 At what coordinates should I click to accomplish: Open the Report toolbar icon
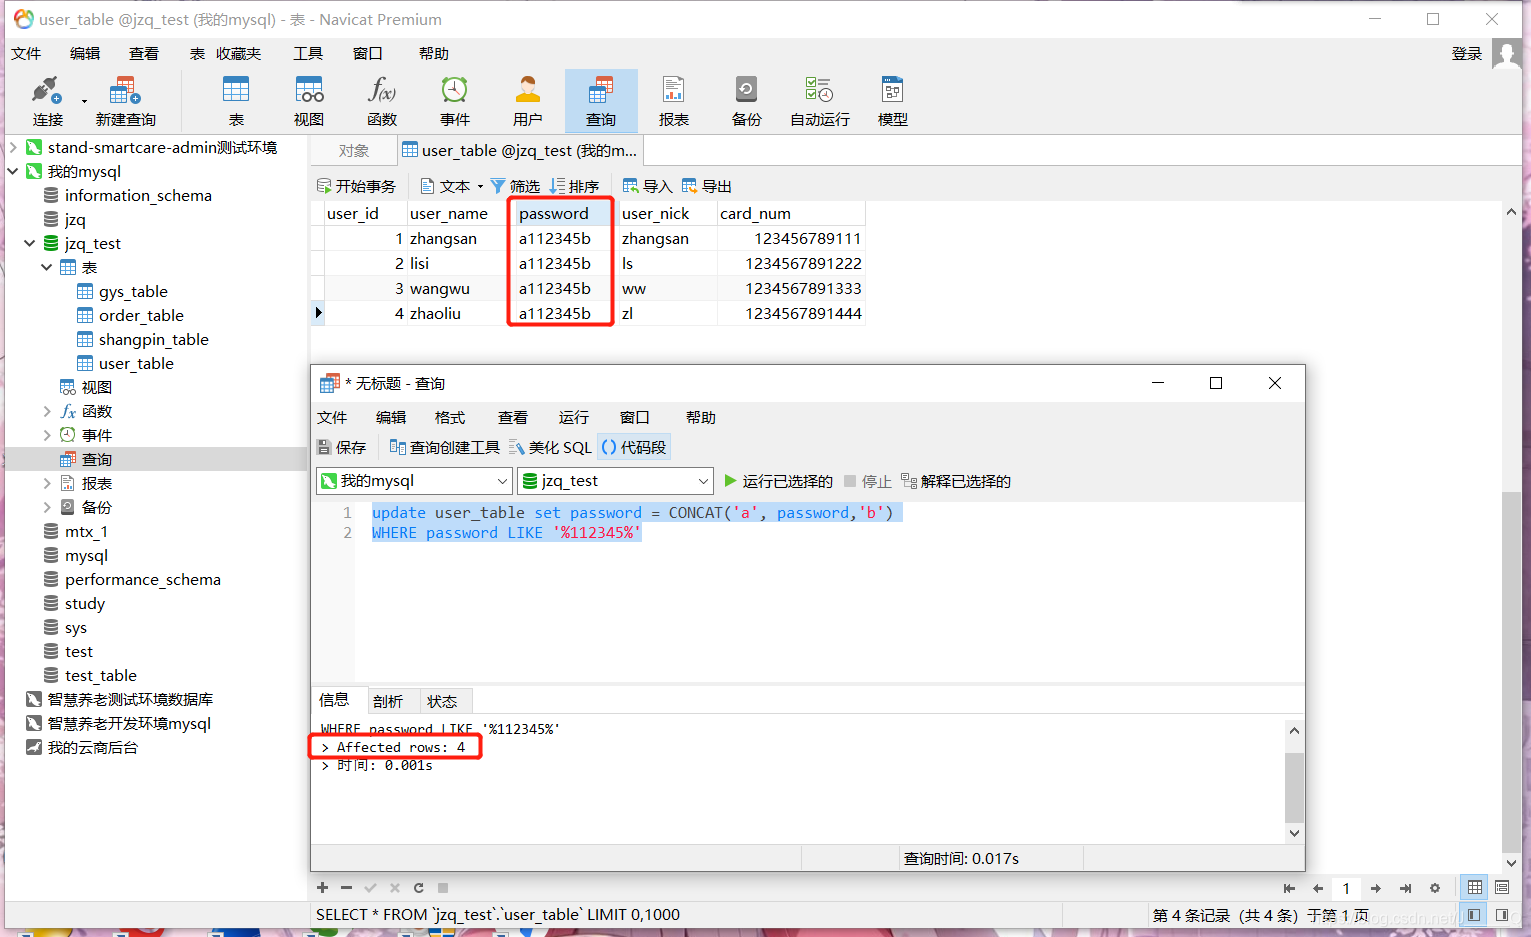(674, 101)
